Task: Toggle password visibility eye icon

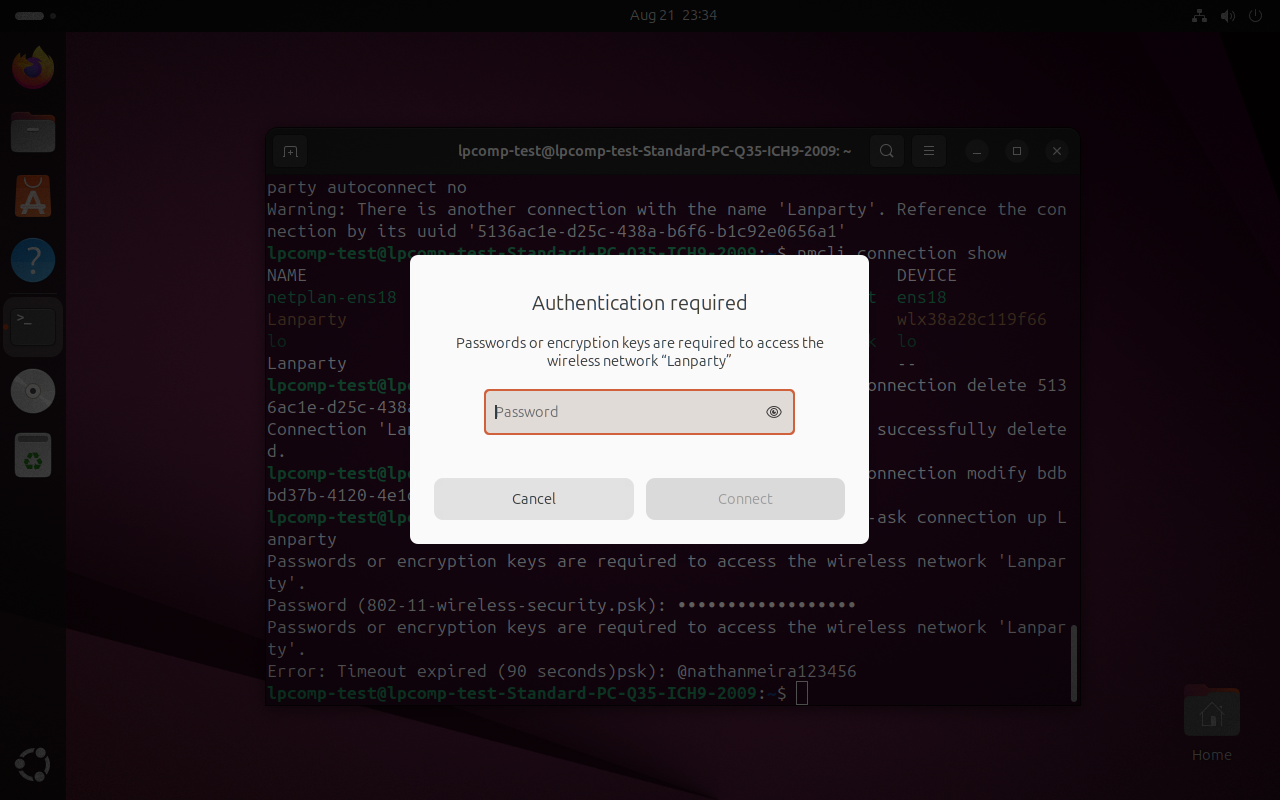Action: (773, 412)
